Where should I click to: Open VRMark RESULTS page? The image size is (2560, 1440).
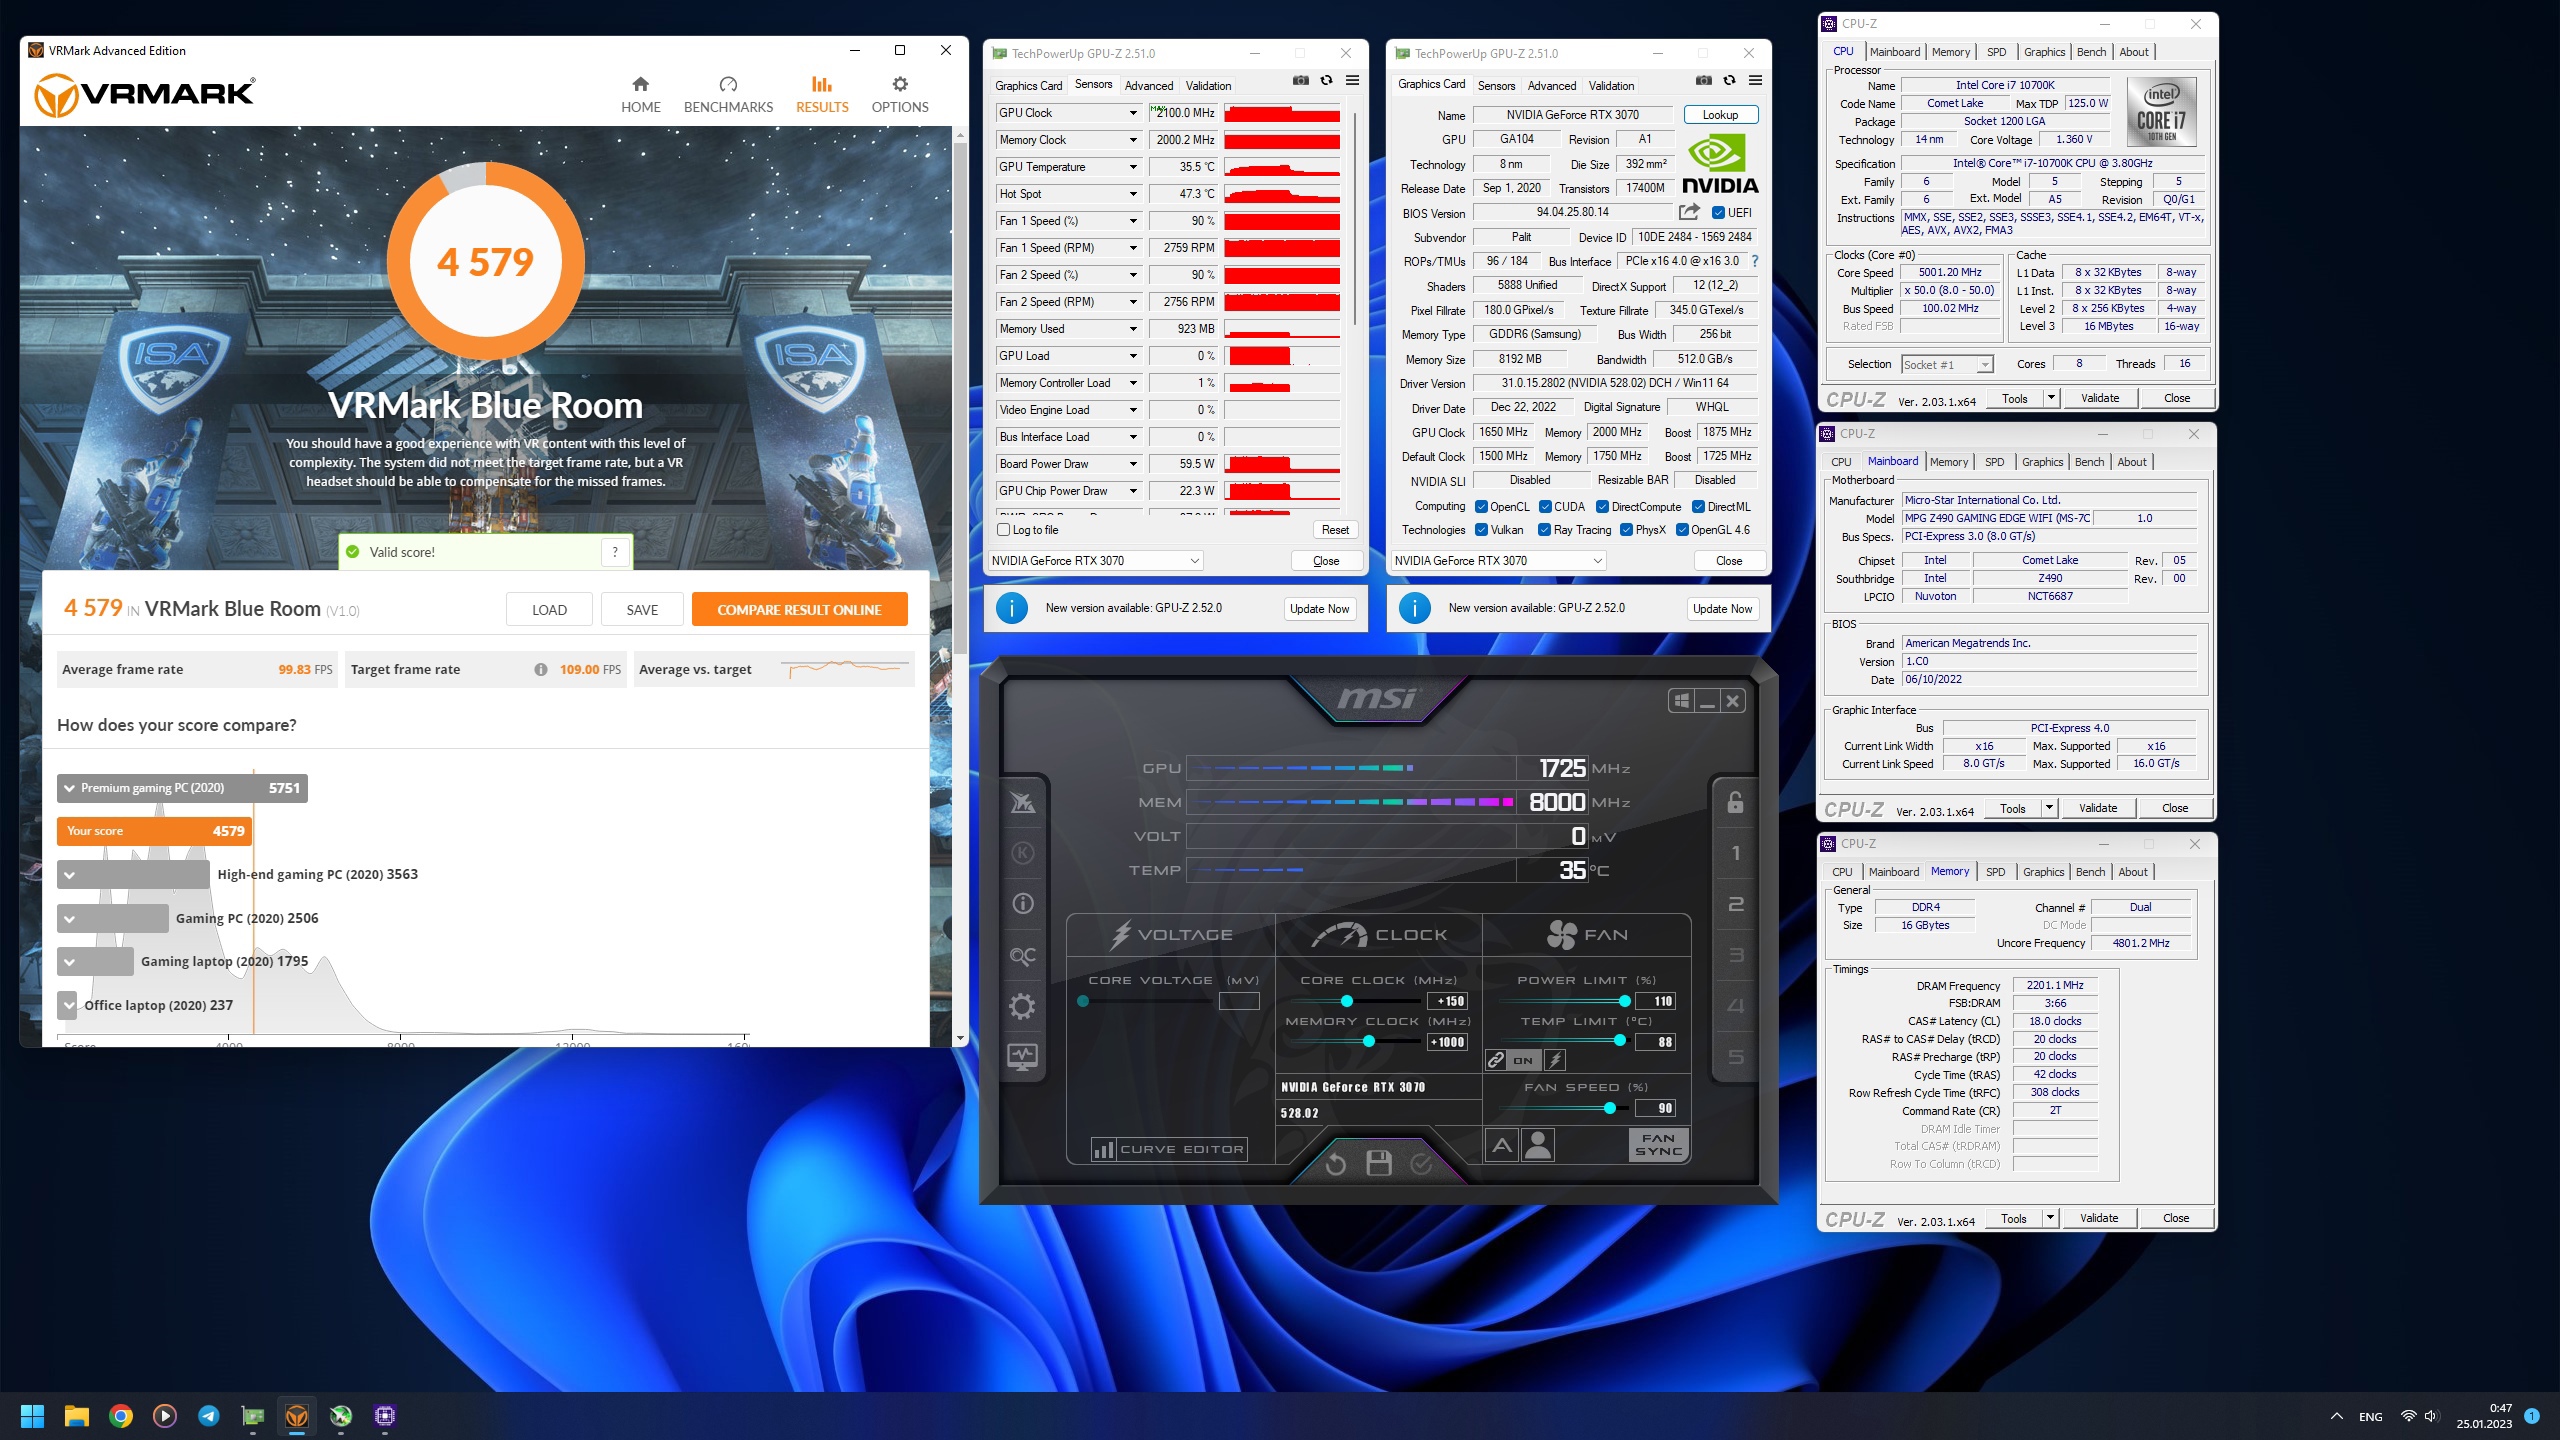[822, 95]
